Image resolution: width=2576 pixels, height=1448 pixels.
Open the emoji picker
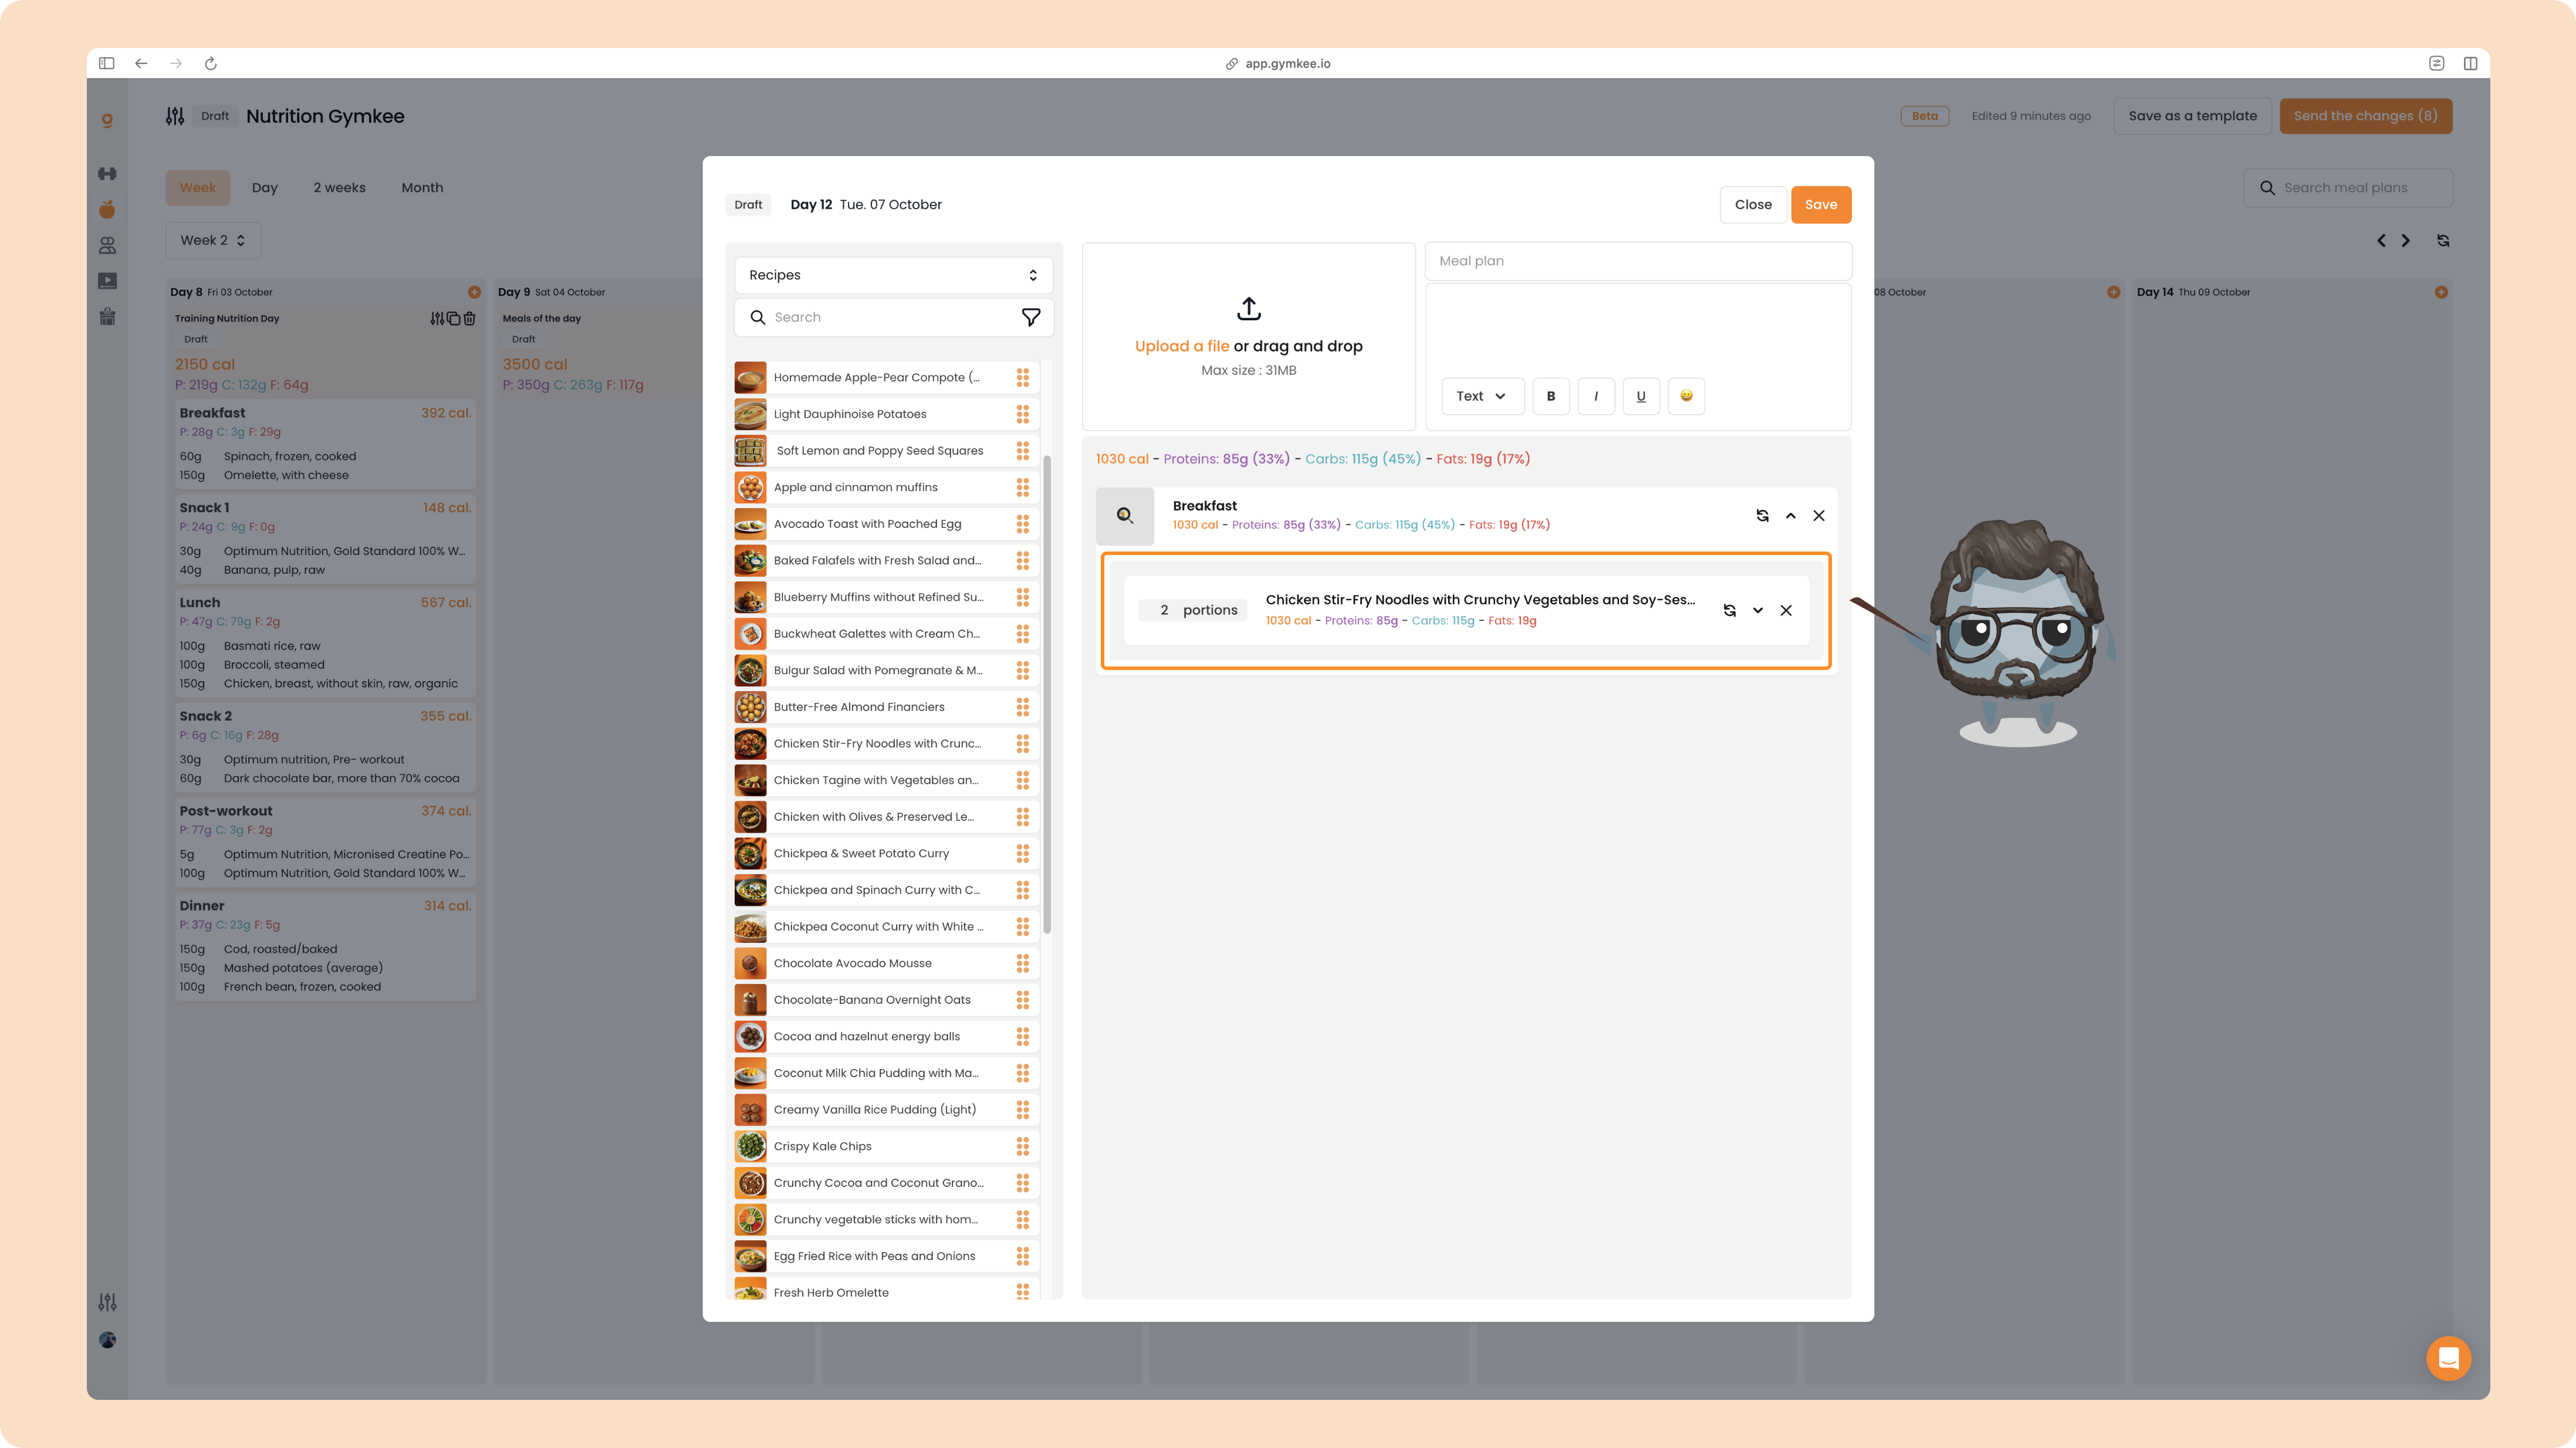1686,396
